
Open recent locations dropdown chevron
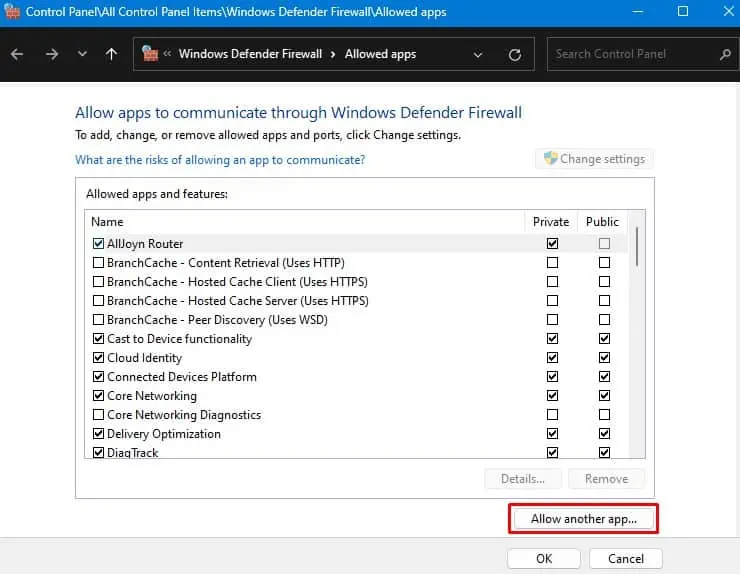(x=82, y=54)
